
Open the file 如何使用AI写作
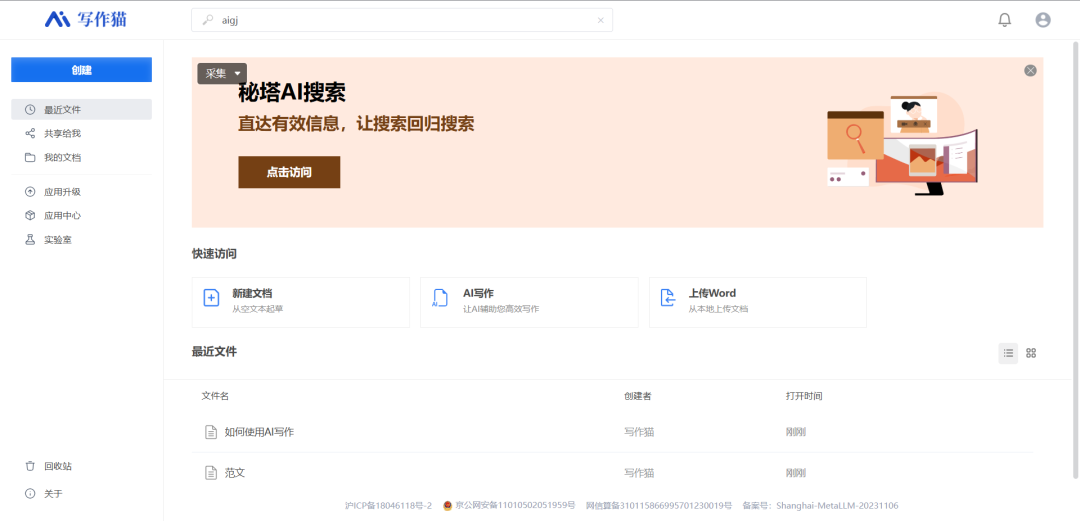[x=259, y=432]
